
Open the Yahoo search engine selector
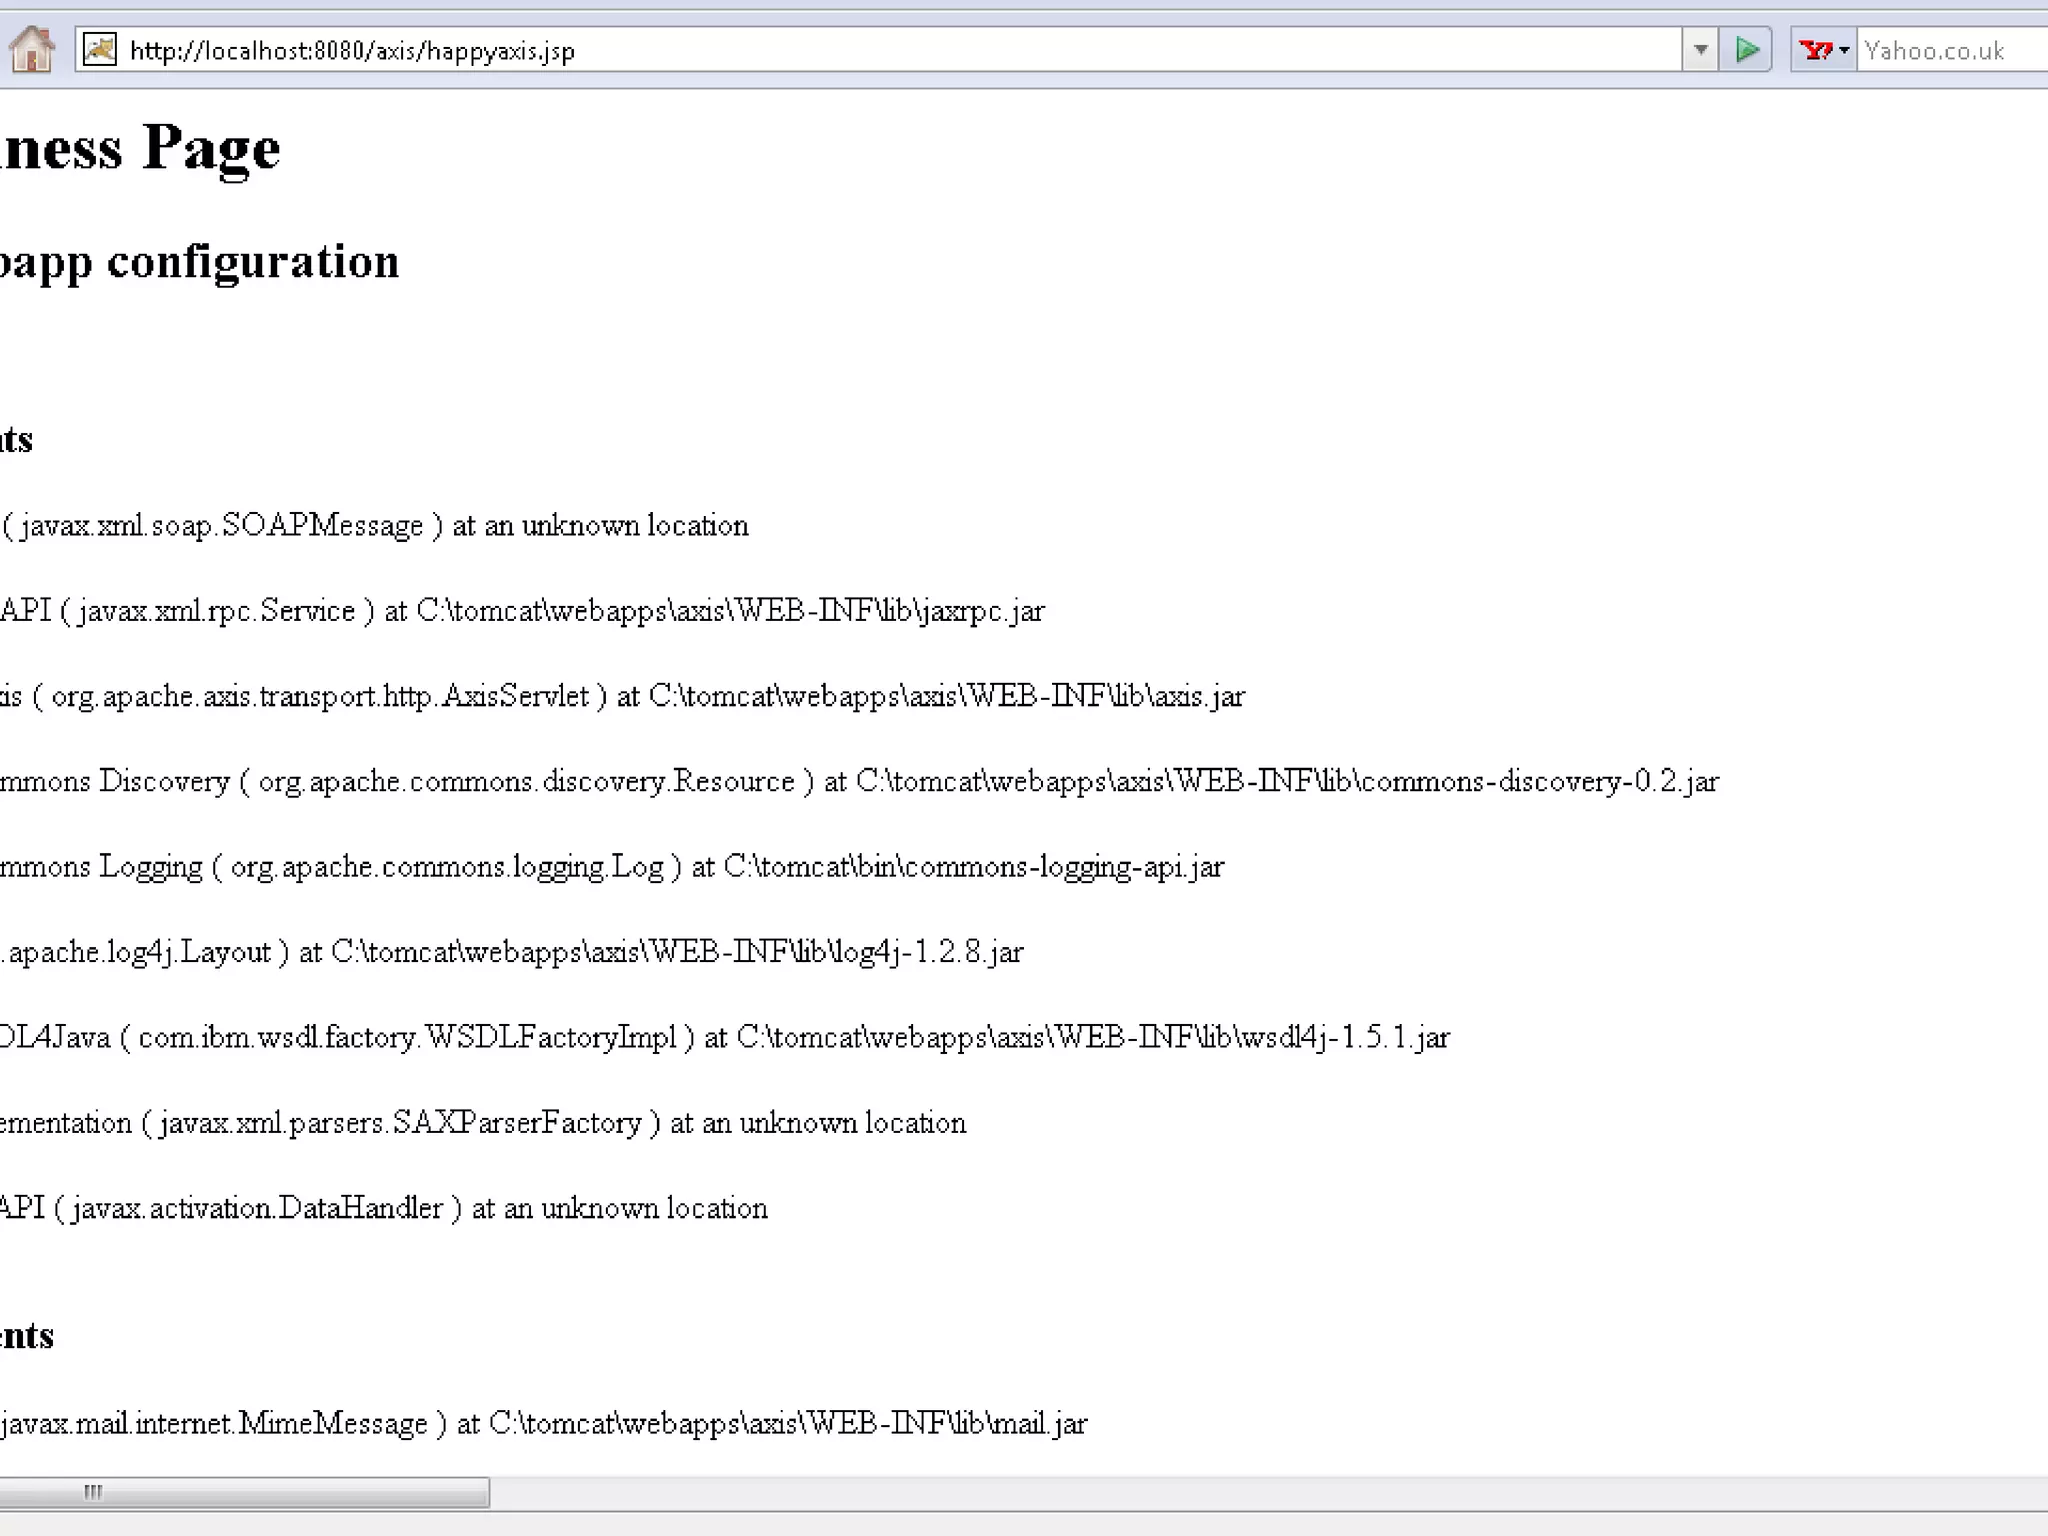pyautogui.click(x=1824, y=49)
